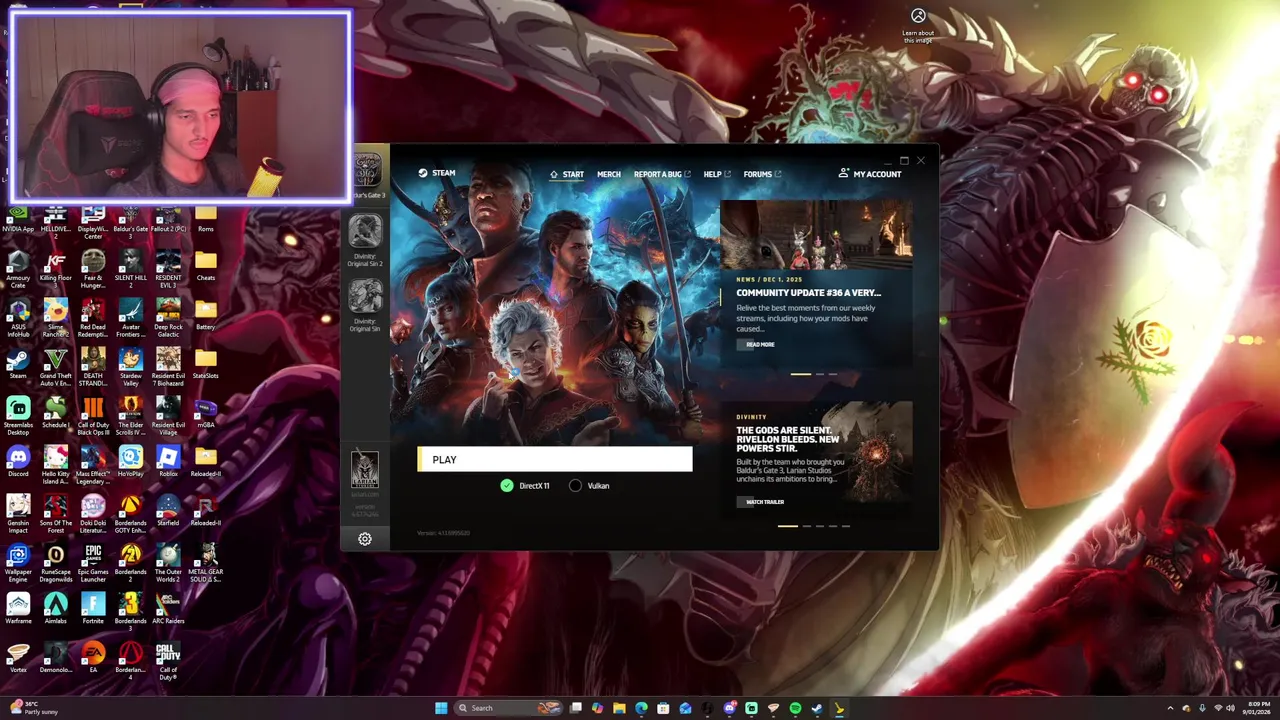This screenshot has height=720, width=1280.
Task: Open Warframe desktop shortcut
Action: click(x=18, y=609)
